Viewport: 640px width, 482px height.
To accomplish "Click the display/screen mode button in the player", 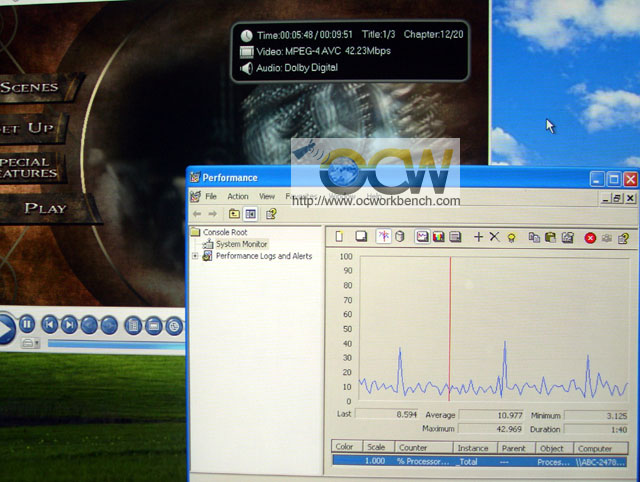I will [153, 326].
